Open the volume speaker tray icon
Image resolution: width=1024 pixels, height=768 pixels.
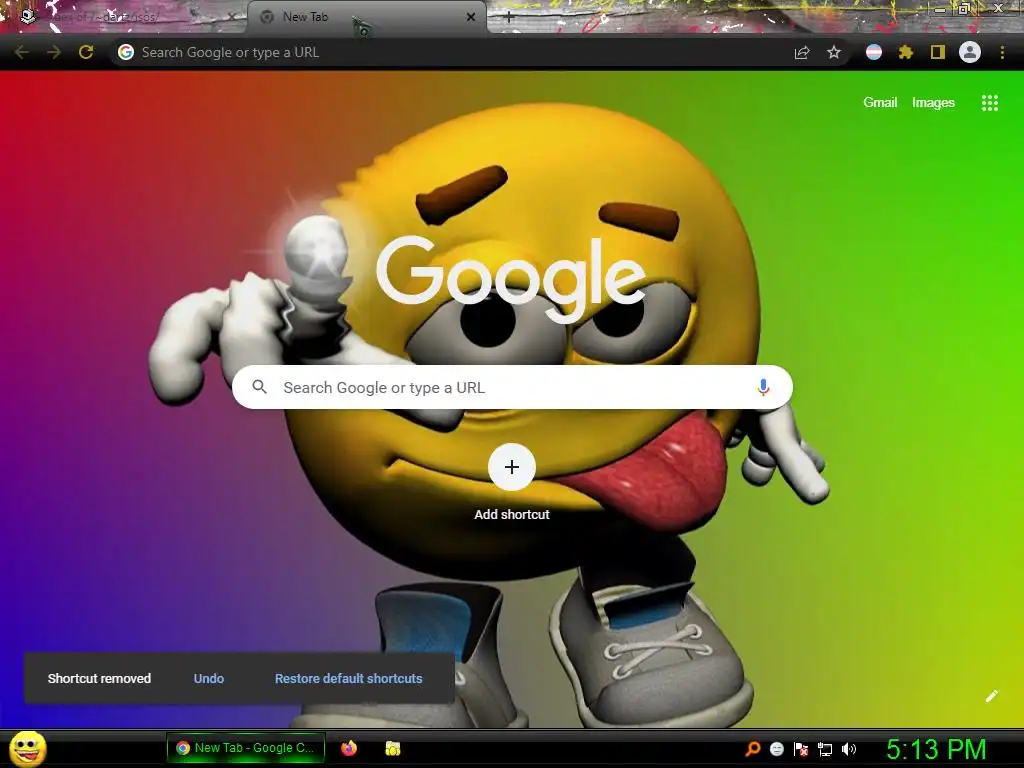(848, 749)
